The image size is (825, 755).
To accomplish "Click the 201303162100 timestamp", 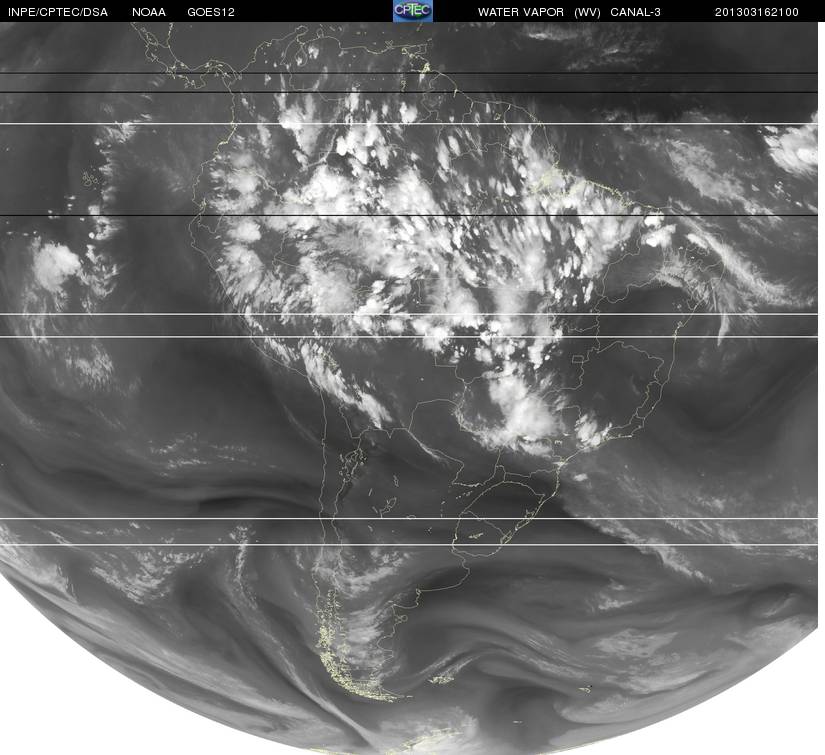I will pos(757,12).
